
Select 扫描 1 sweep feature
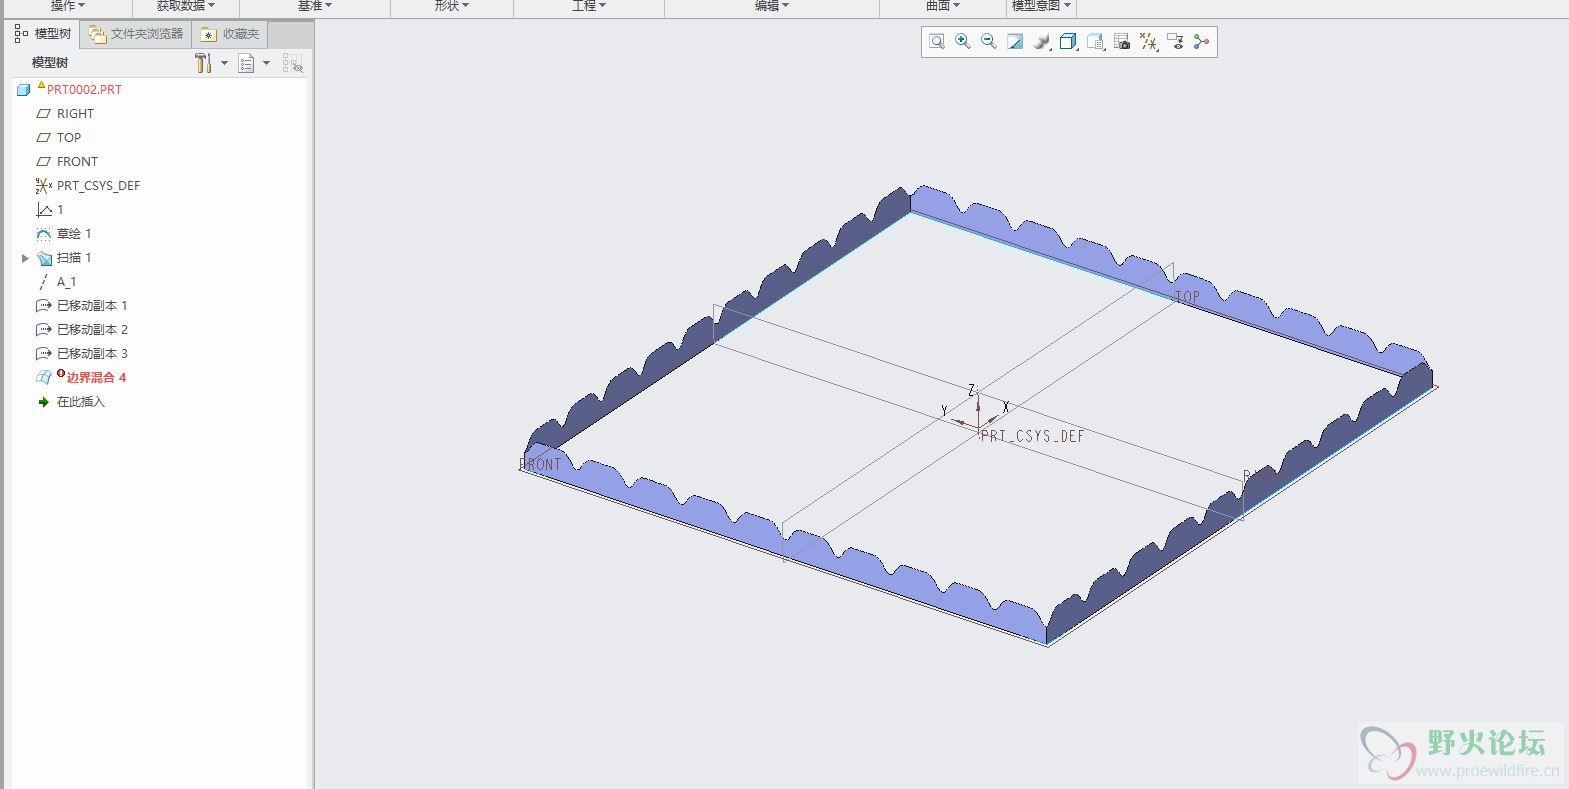click(74, 257)
